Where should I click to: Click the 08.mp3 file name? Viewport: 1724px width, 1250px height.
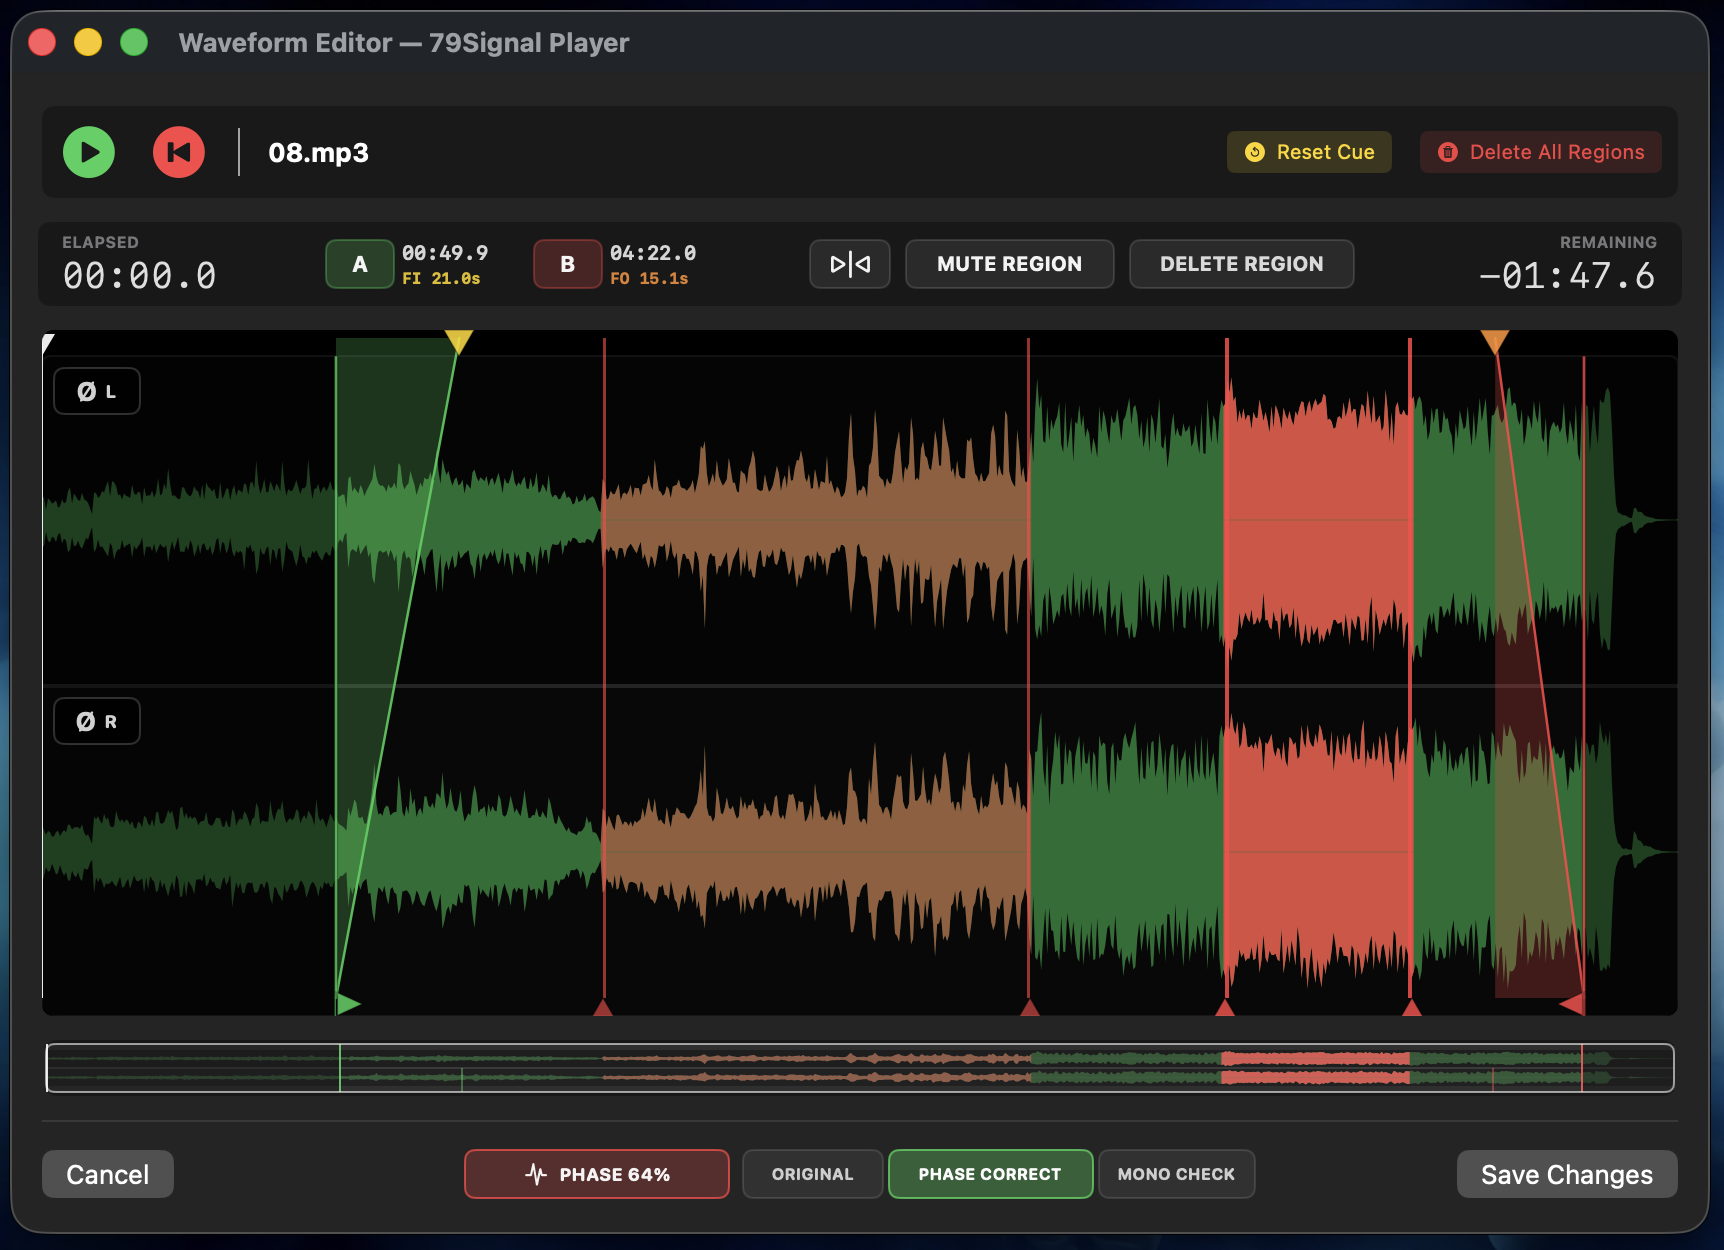[318, 153]
